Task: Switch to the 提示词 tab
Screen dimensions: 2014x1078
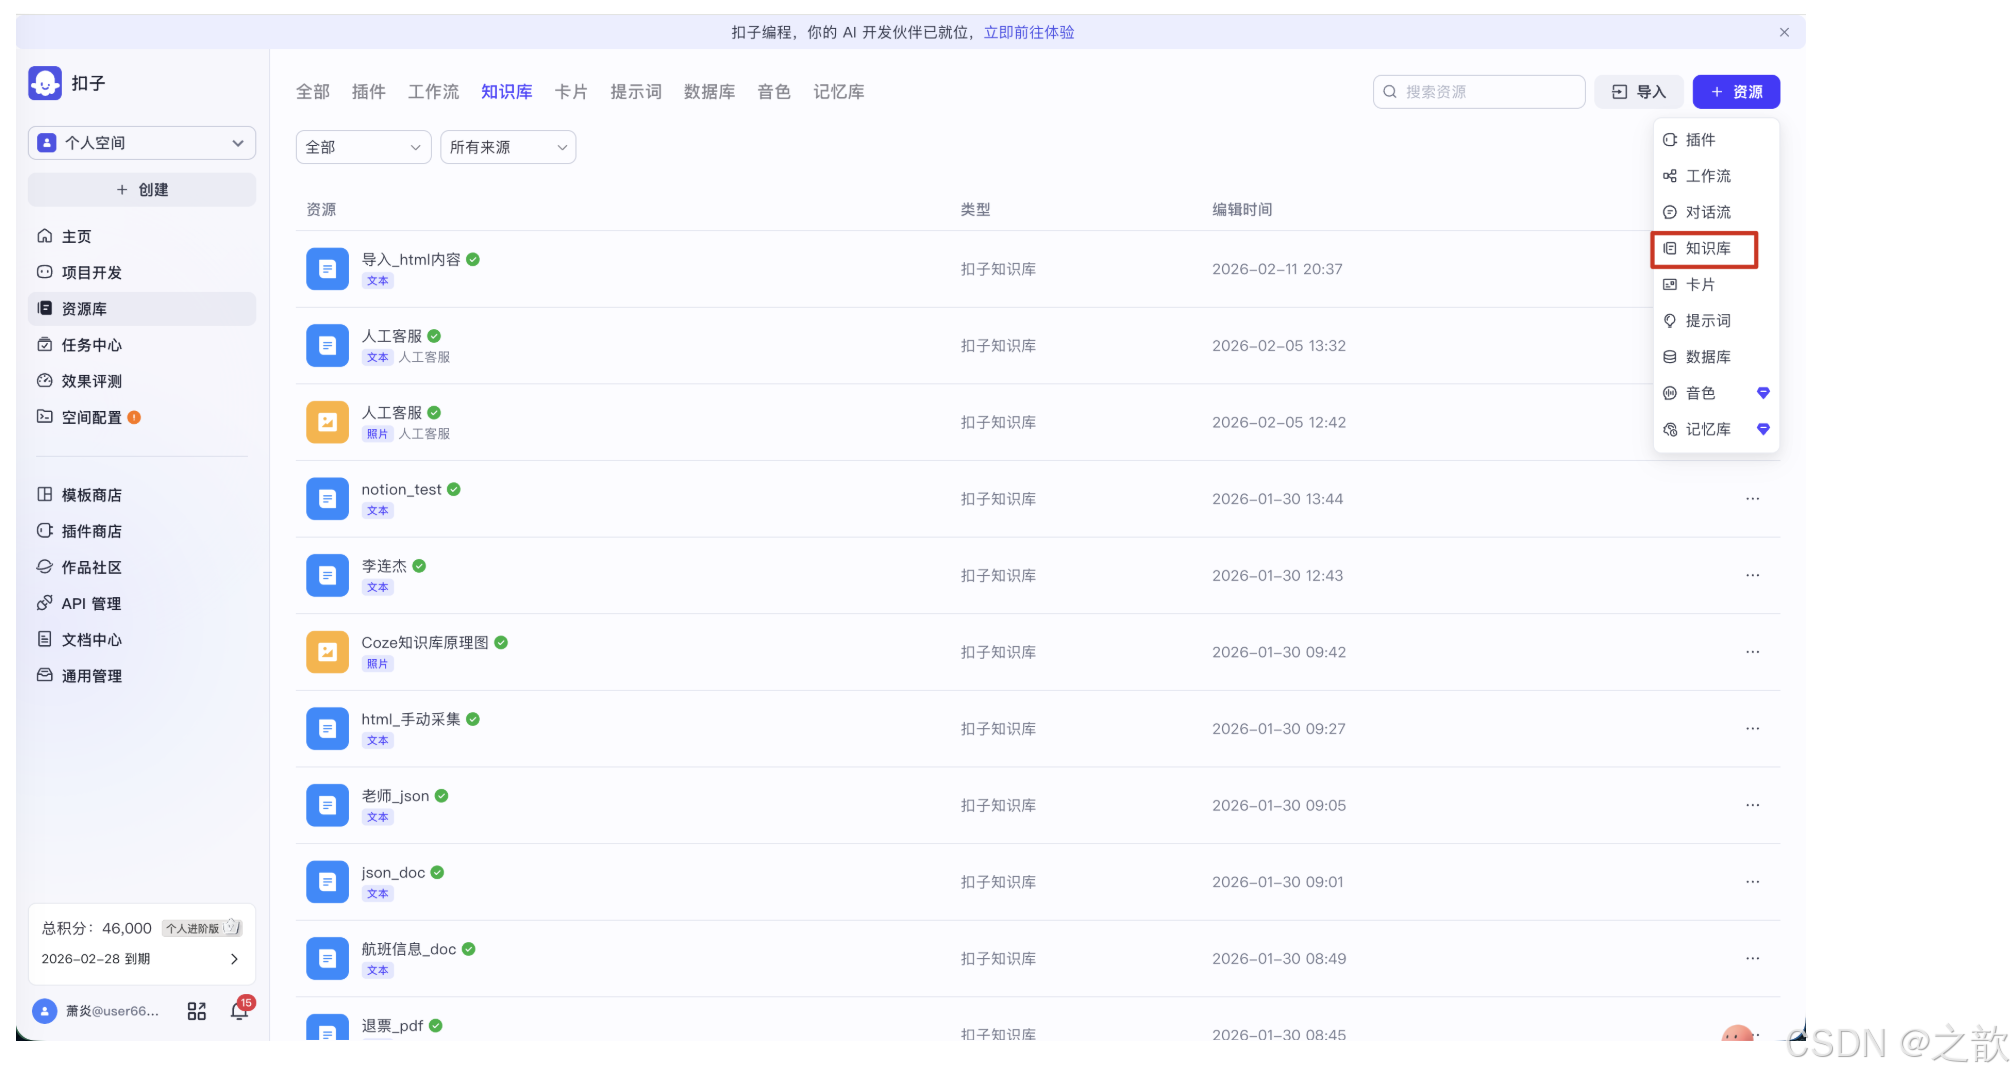Action: pos(636,92)
